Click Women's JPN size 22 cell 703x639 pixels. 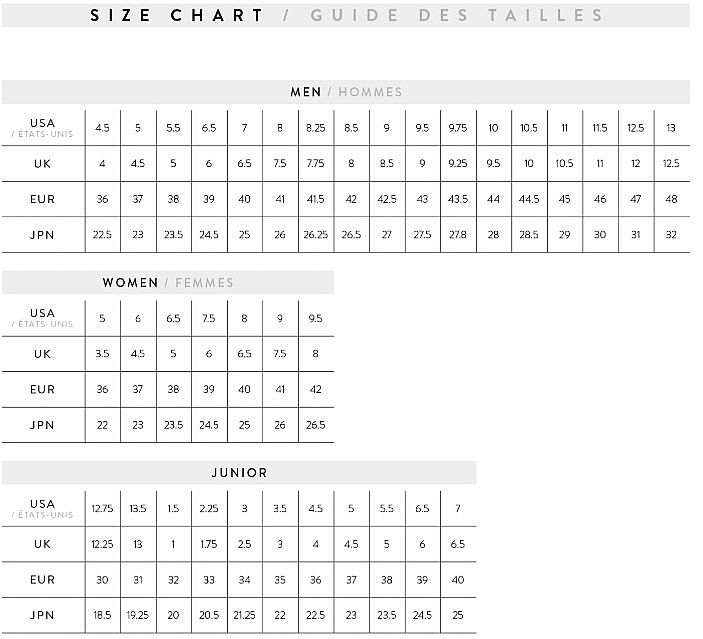(103, 425)
